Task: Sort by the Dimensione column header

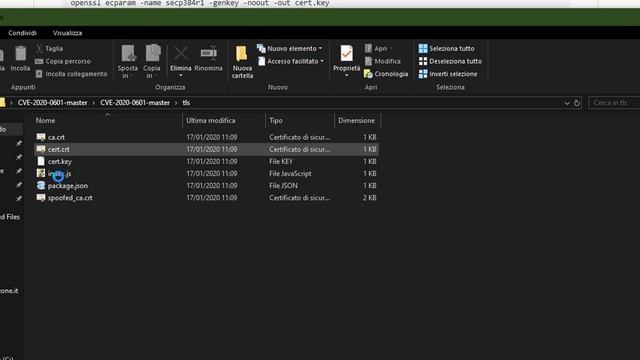Action: click(356, 120)
